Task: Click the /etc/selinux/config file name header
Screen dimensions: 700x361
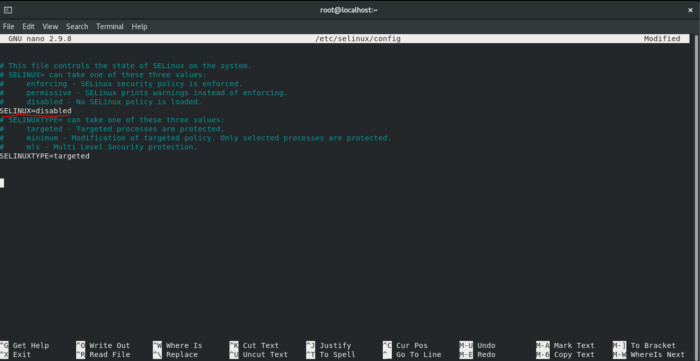Action: pyautogui.click(x=358, y=39)
